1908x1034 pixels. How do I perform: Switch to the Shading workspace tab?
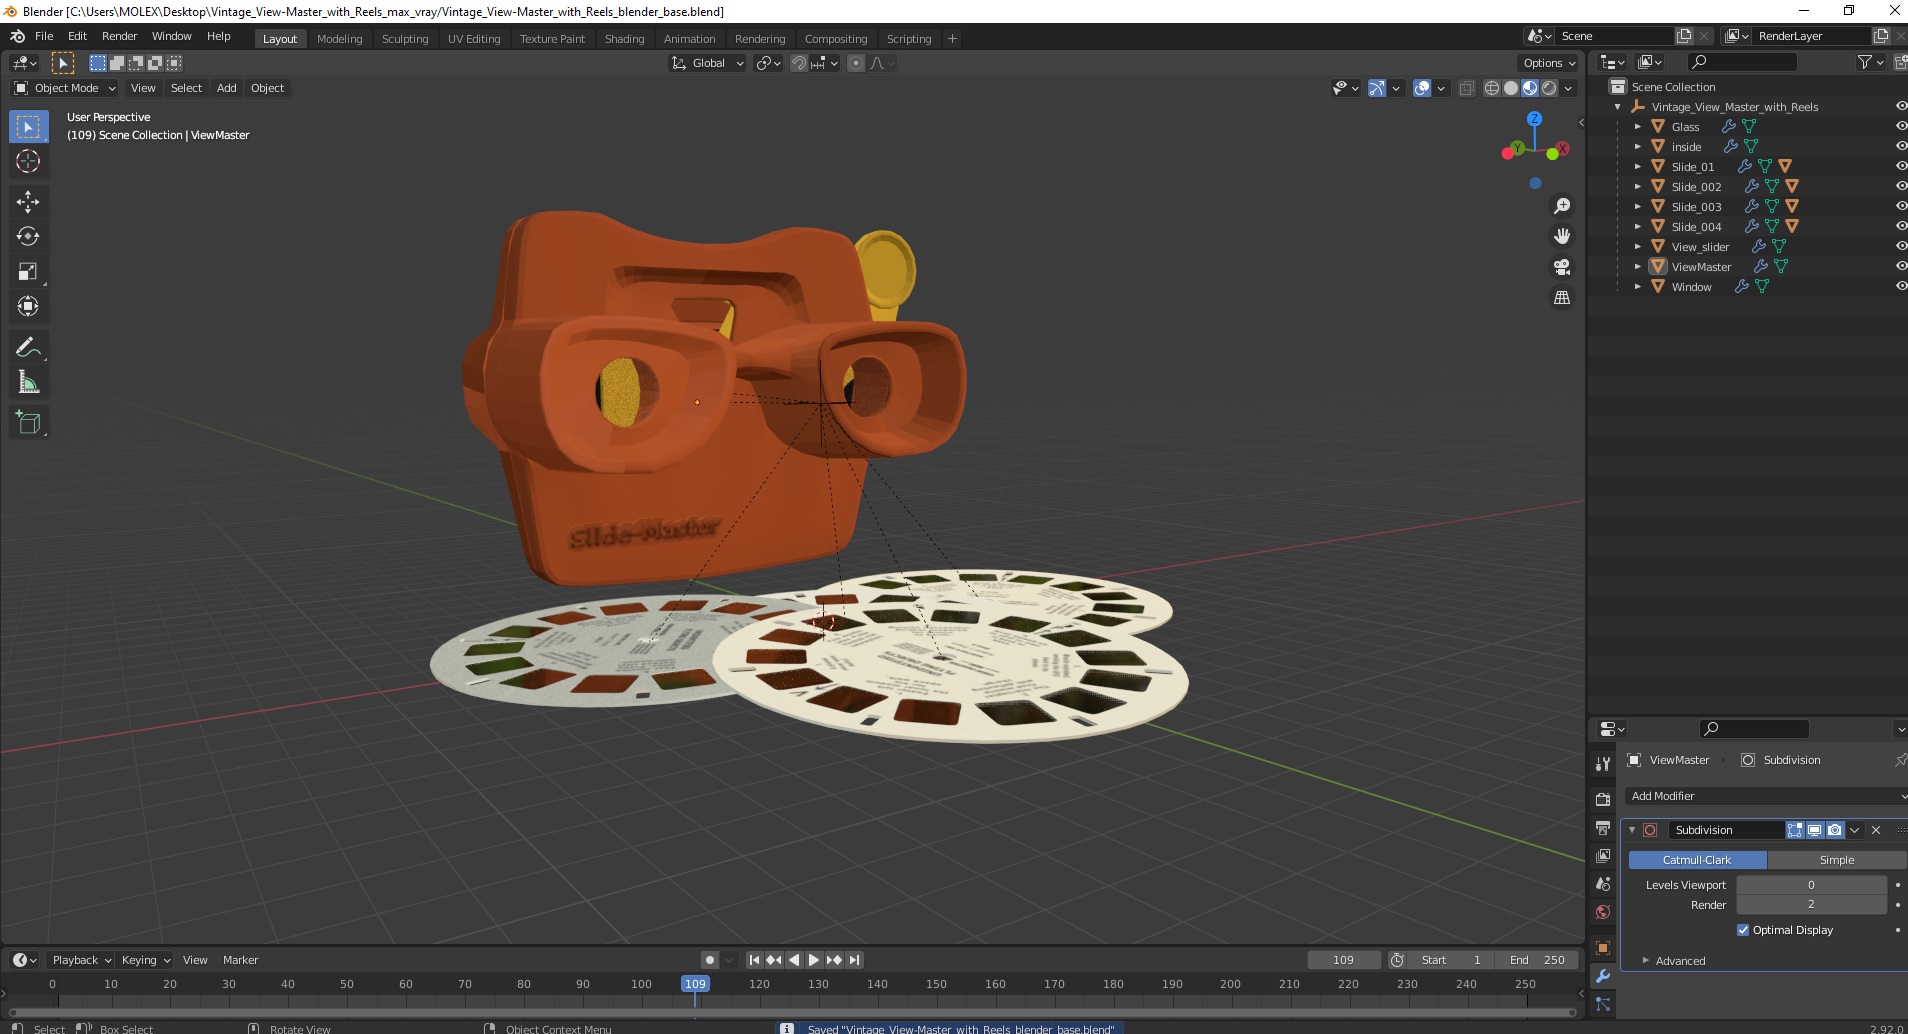pyautogui.click(x=624, y=39)
